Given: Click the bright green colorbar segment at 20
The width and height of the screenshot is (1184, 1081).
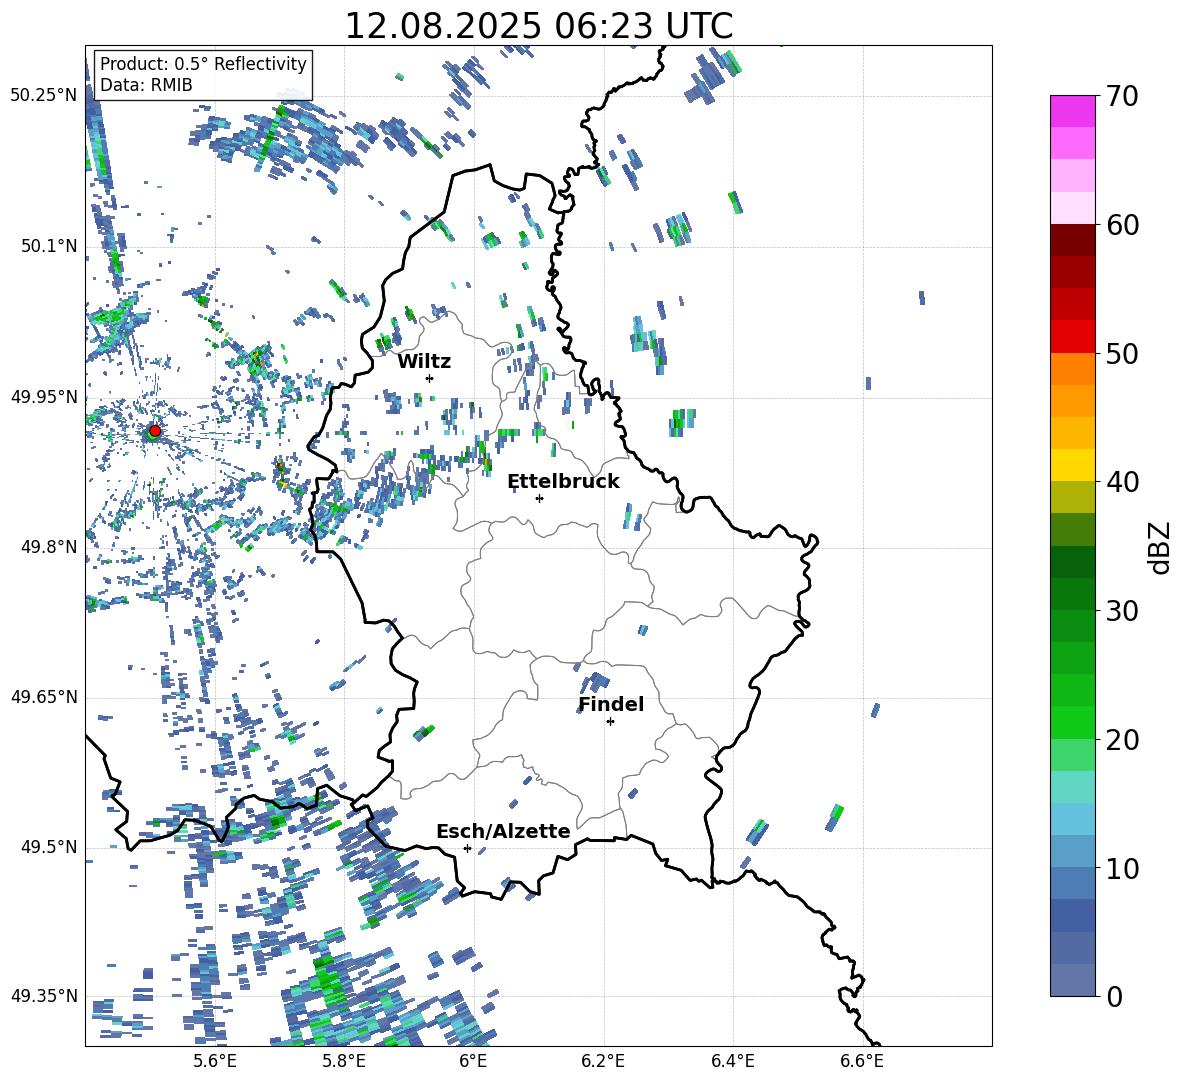Looking at the screenshot, I should tap(1073, 722).
